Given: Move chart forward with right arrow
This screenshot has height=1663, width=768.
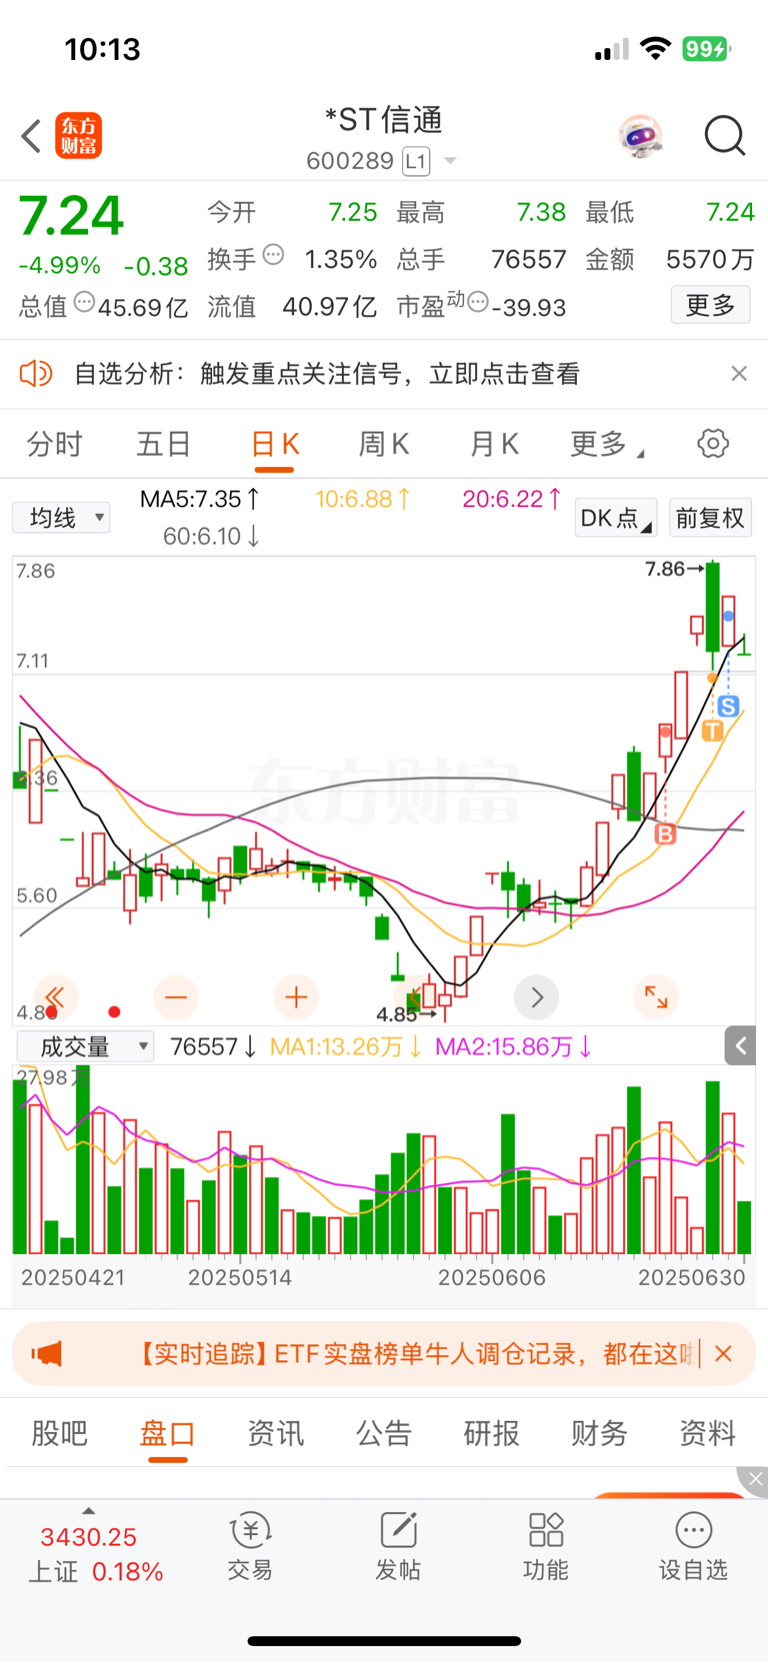Looking at the screenshot, I should [537, 997].
